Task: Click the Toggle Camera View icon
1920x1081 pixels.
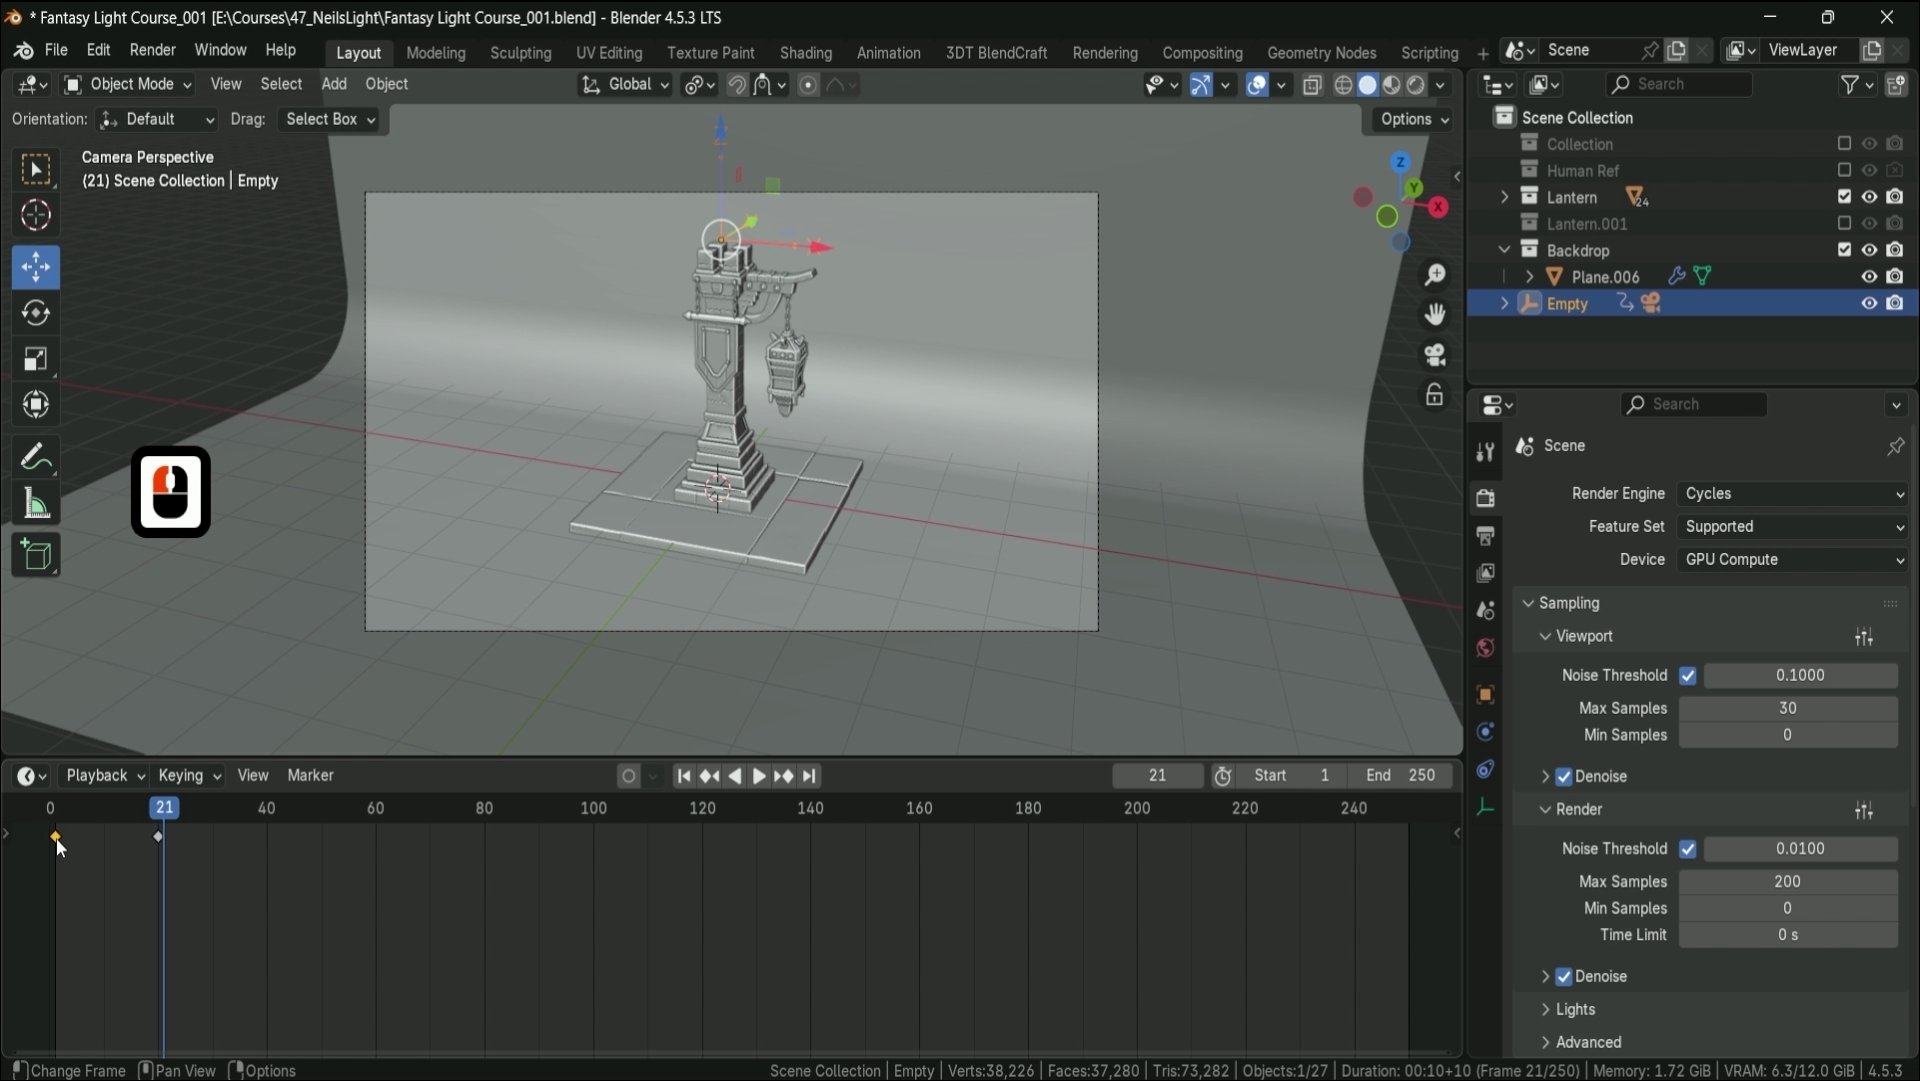Action: [1435, 356]
